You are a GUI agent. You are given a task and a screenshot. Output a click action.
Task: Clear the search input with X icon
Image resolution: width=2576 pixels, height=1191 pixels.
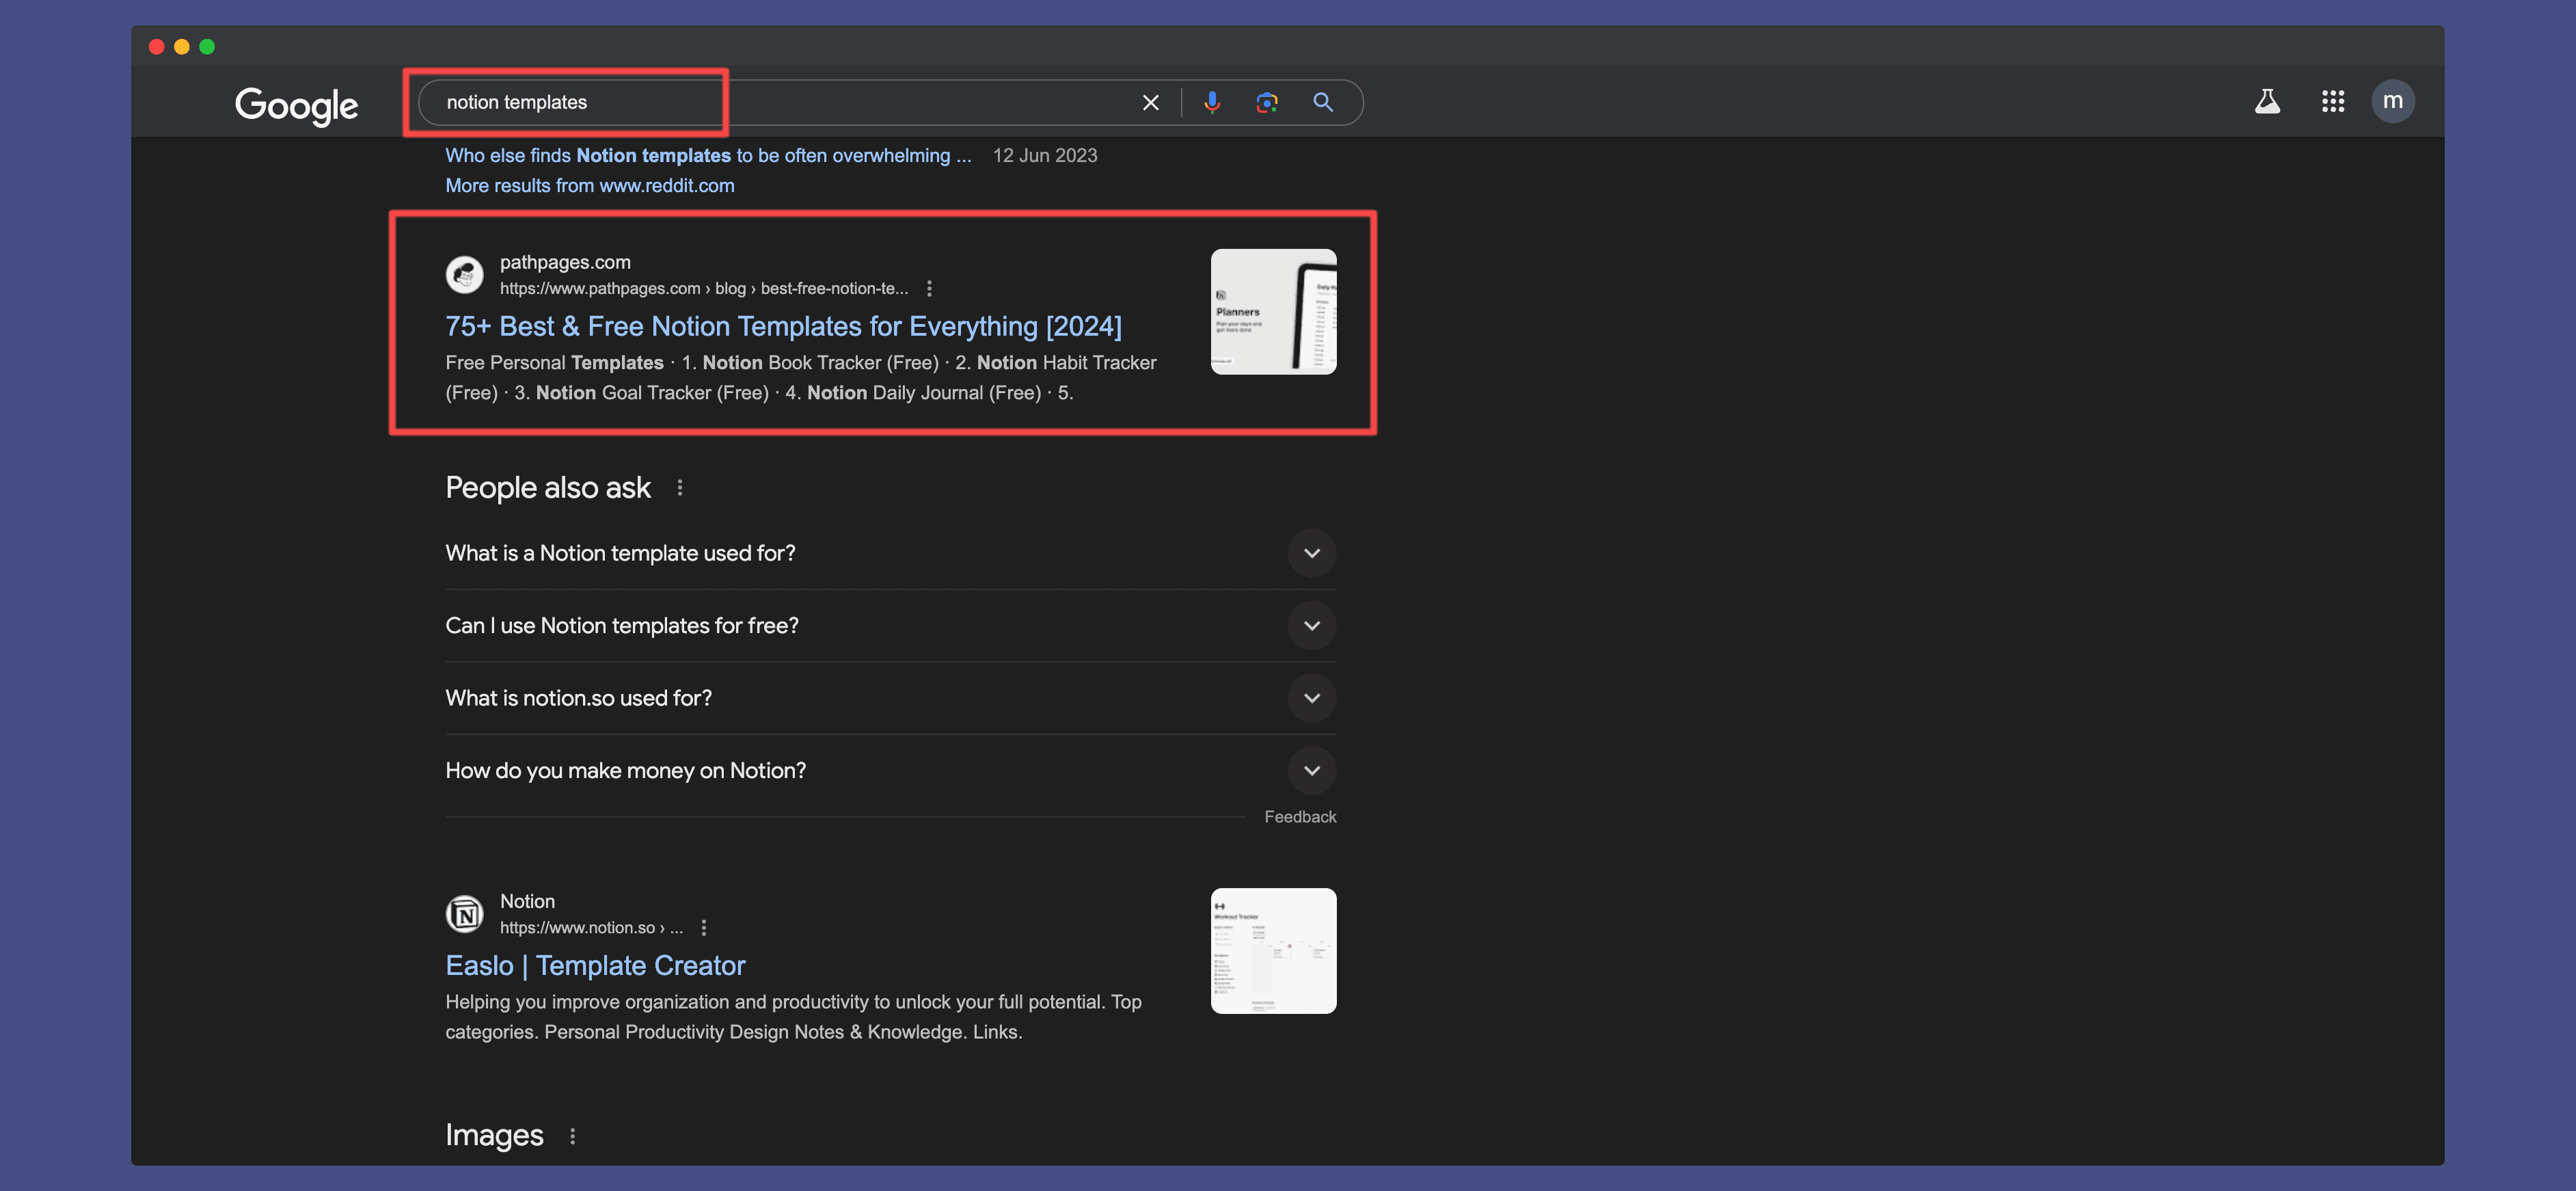tap(1150, 101)
